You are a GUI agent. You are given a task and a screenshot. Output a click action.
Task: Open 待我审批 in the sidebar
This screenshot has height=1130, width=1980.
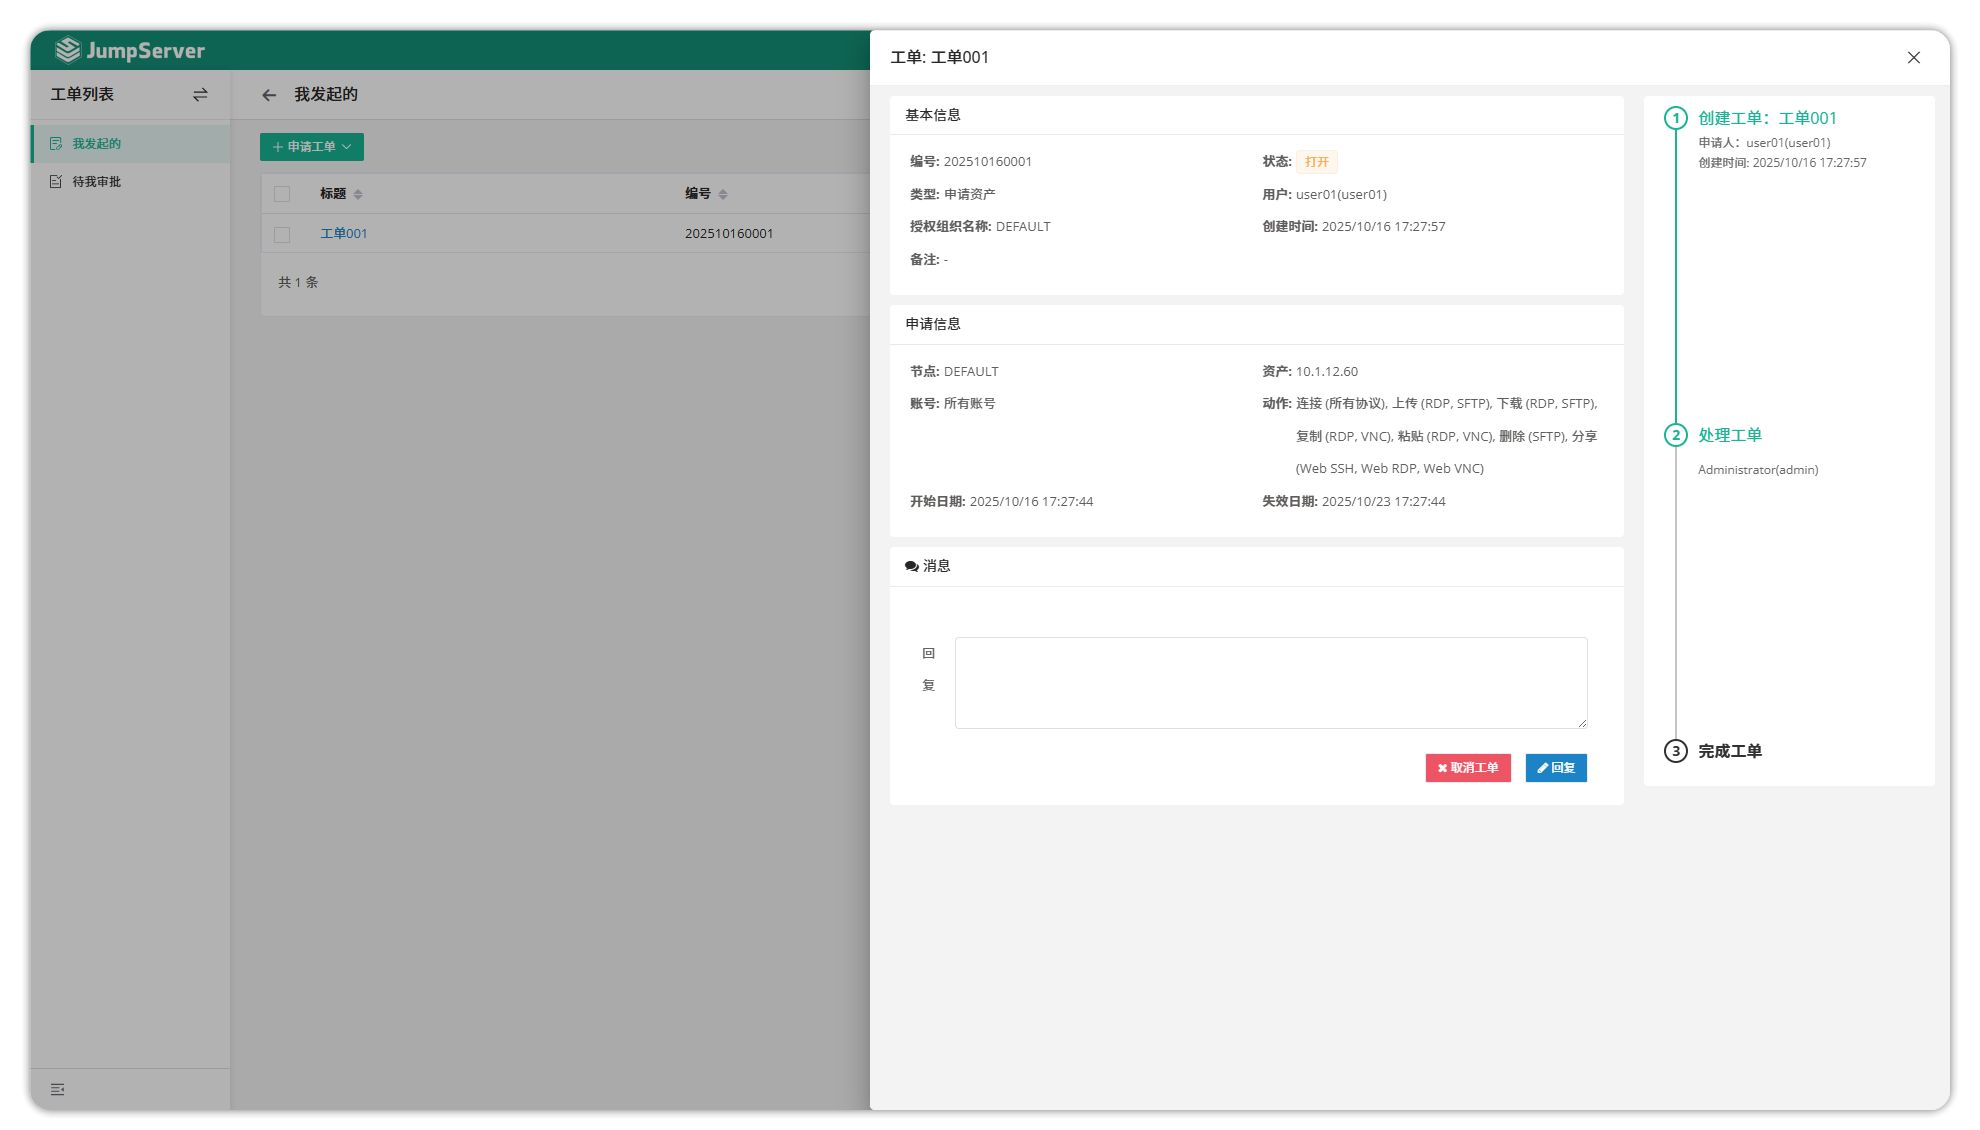96,182
